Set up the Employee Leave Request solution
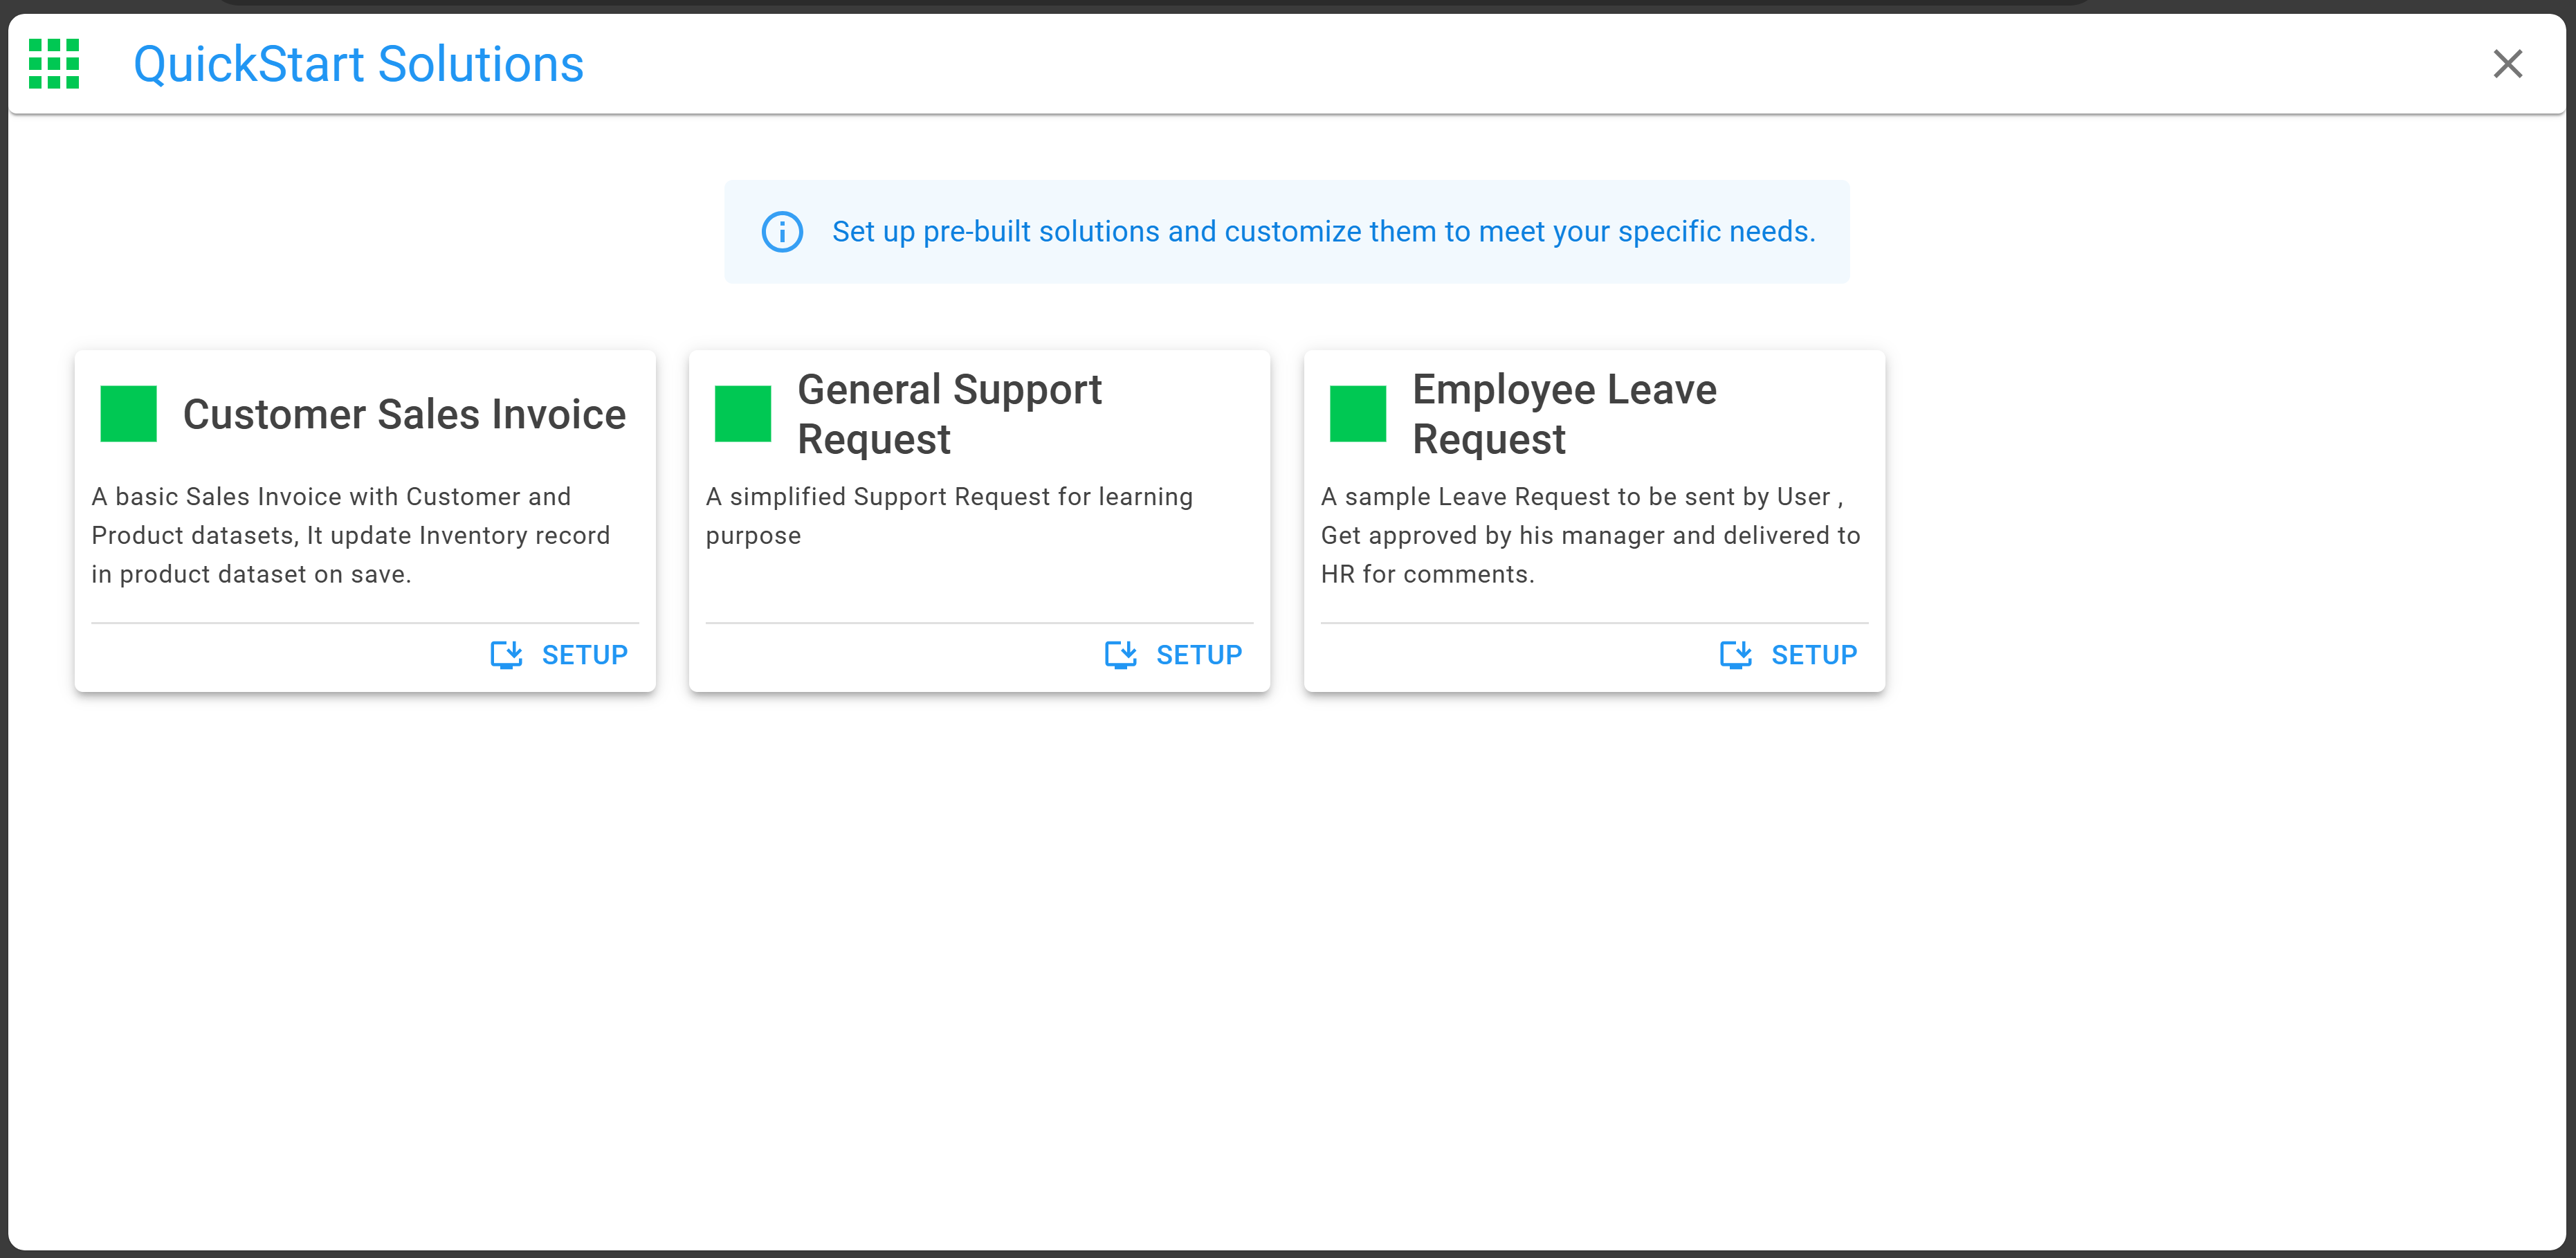Viewport: 2576px width, 1258px height. pos(1789,655)
